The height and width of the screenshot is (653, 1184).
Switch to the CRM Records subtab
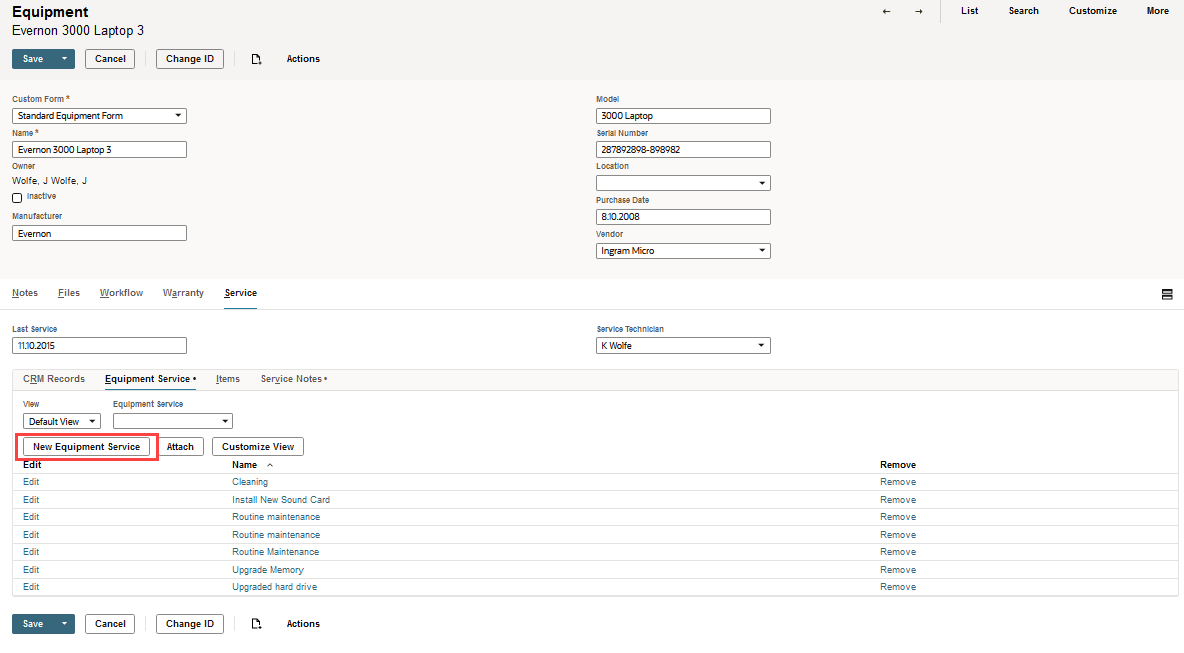[54, 379]
